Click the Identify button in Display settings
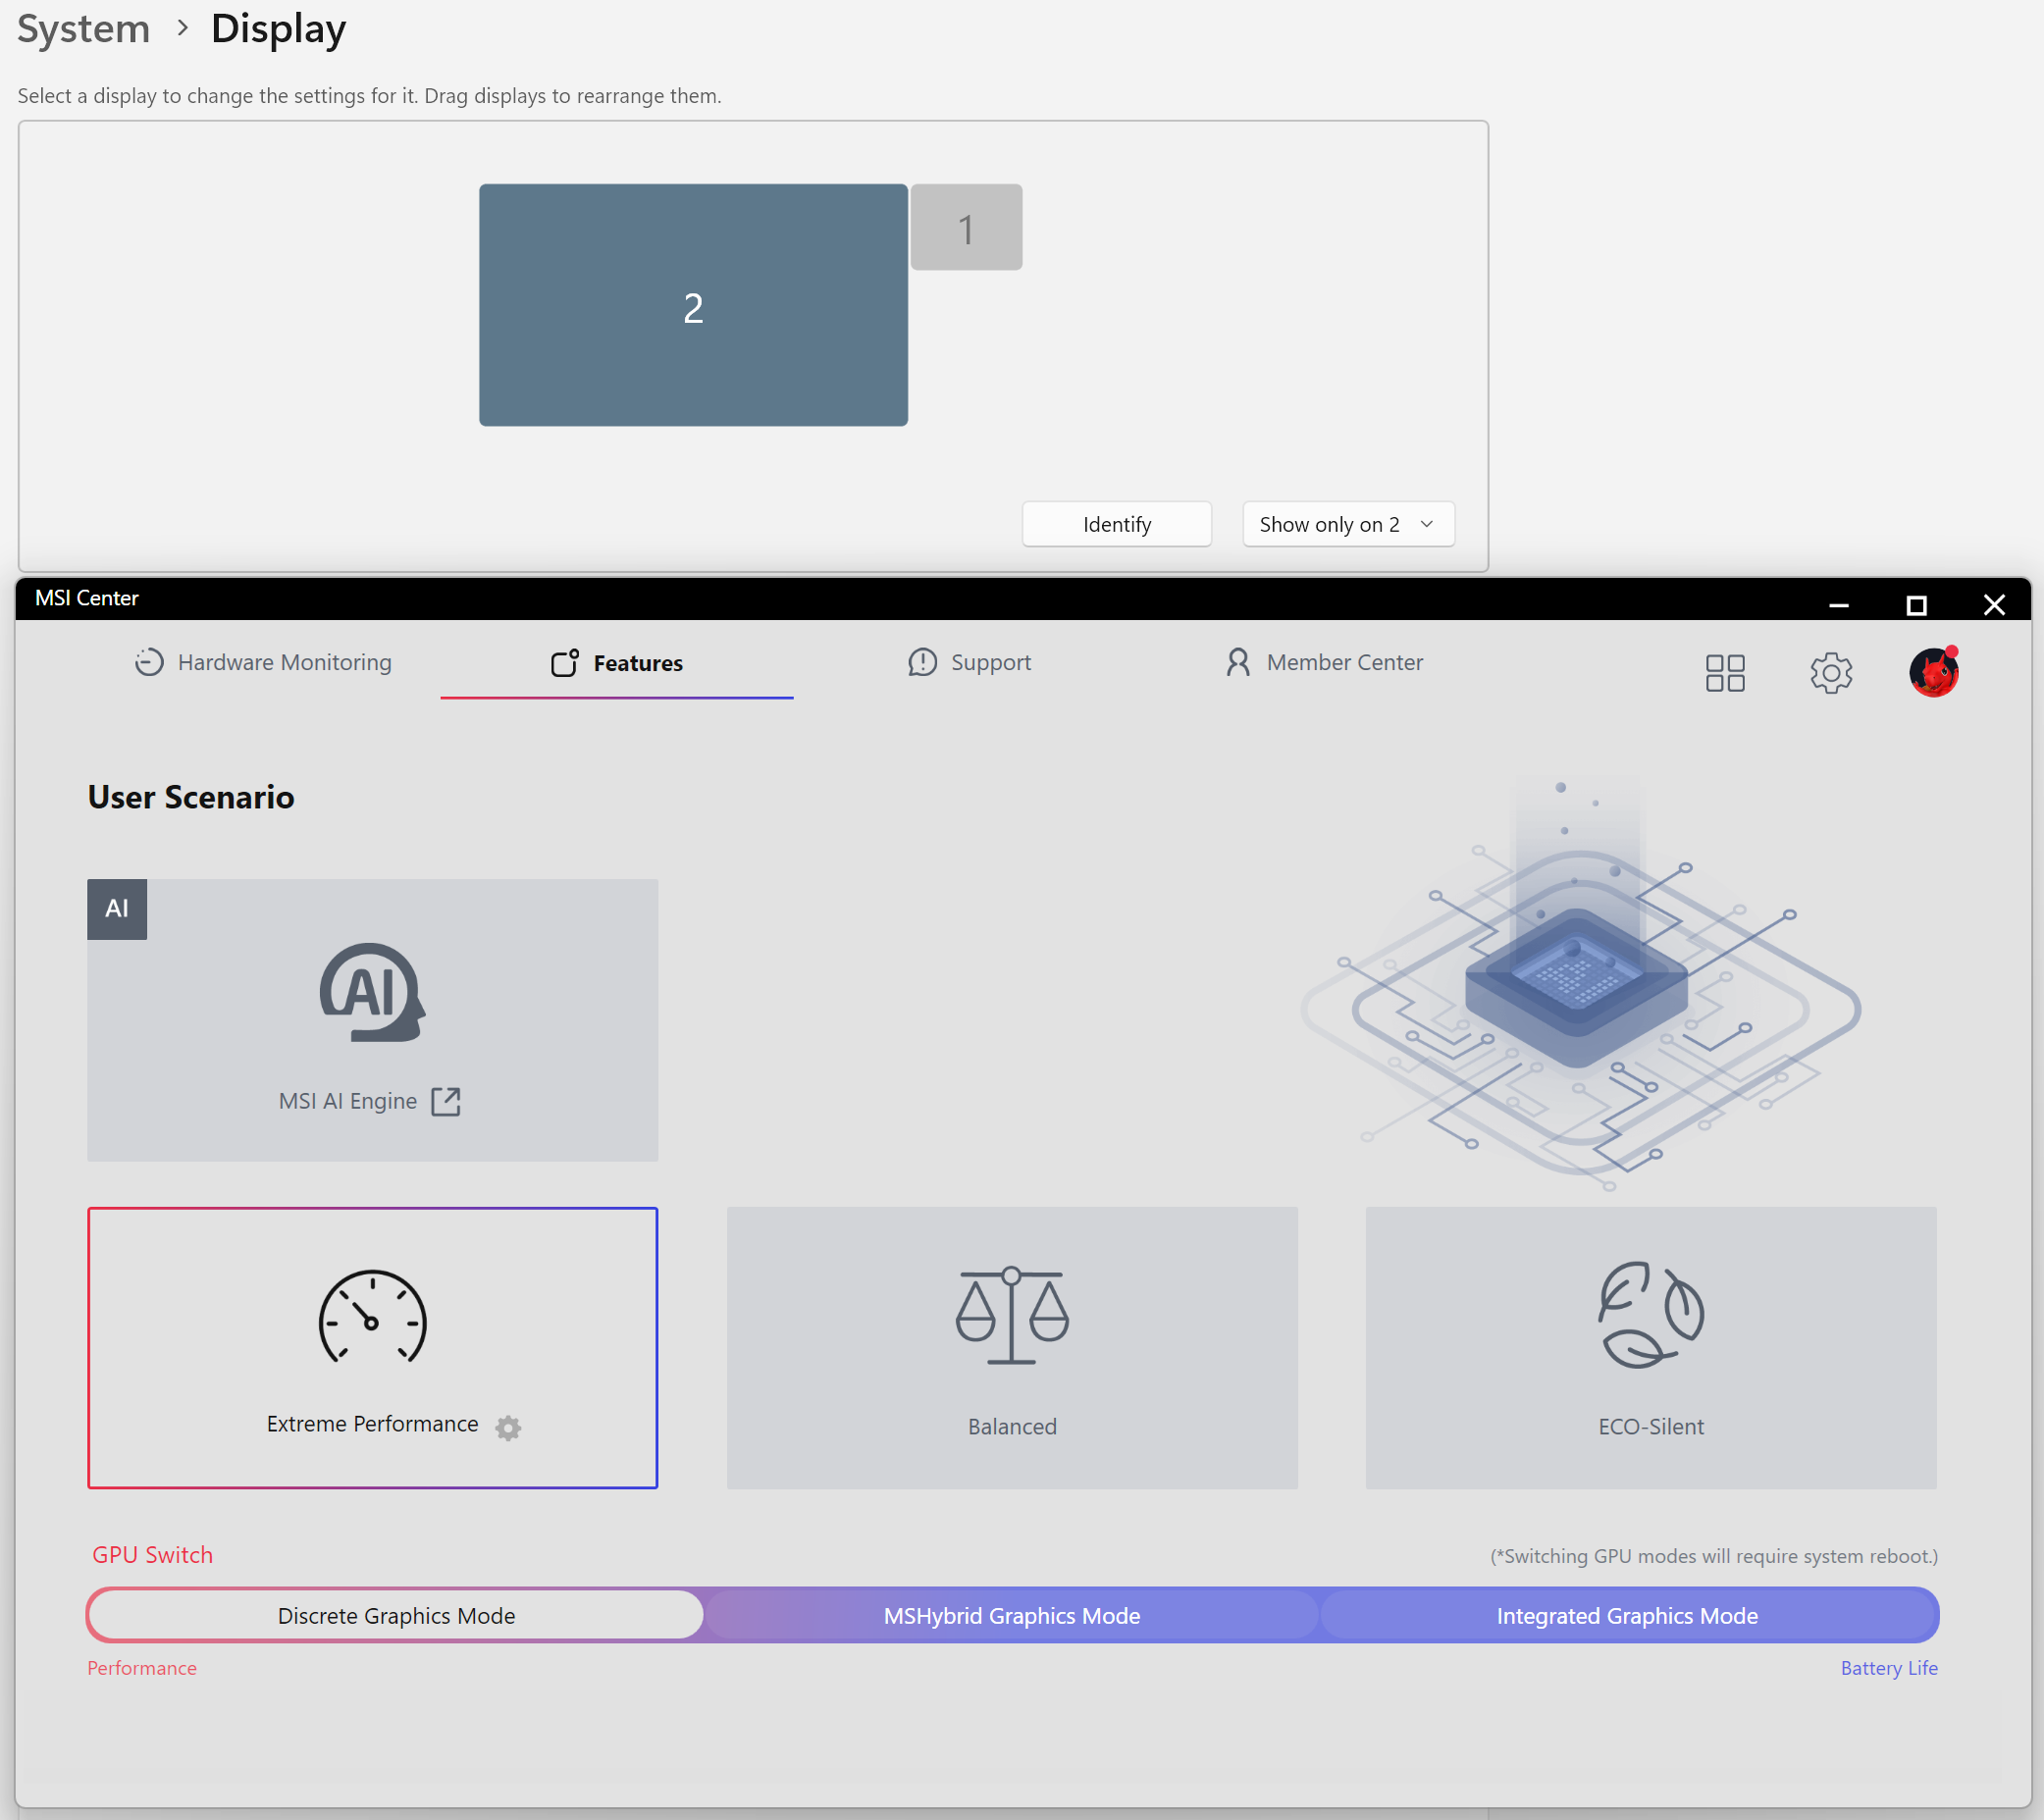Screen dimensions: 2044x1820 click(x=1117, y=524)
